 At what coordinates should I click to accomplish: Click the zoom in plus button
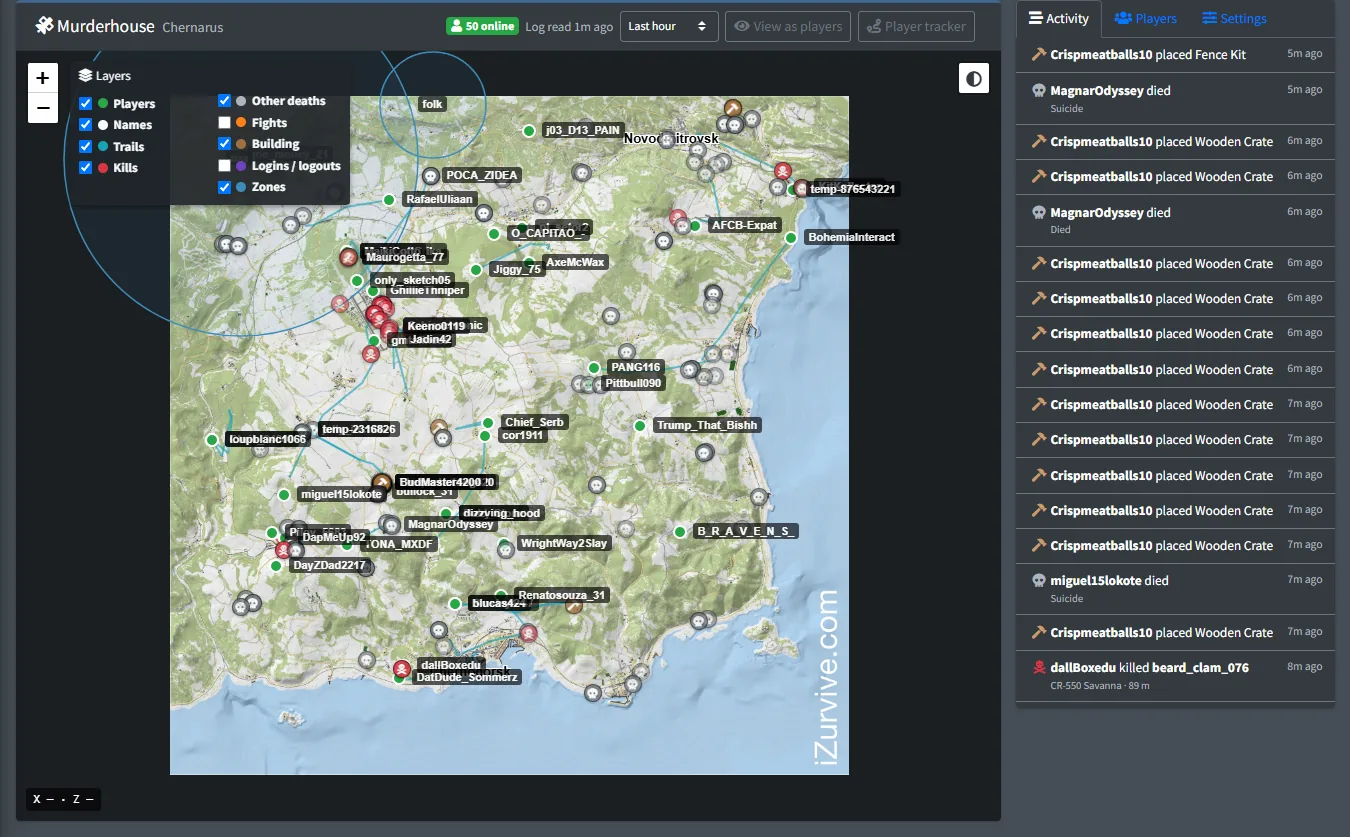click(x=43, y=77)
